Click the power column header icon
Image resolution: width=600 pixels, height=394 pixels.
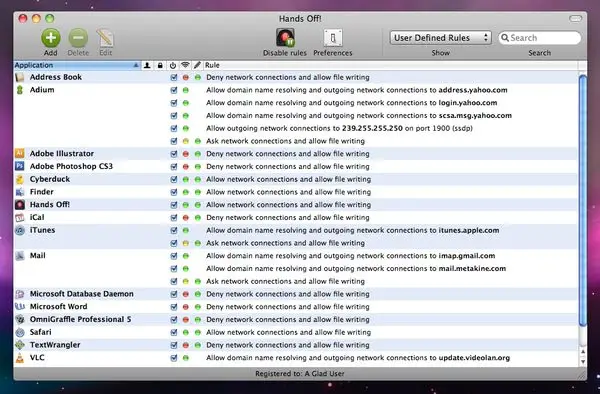(x=173, y=65)
